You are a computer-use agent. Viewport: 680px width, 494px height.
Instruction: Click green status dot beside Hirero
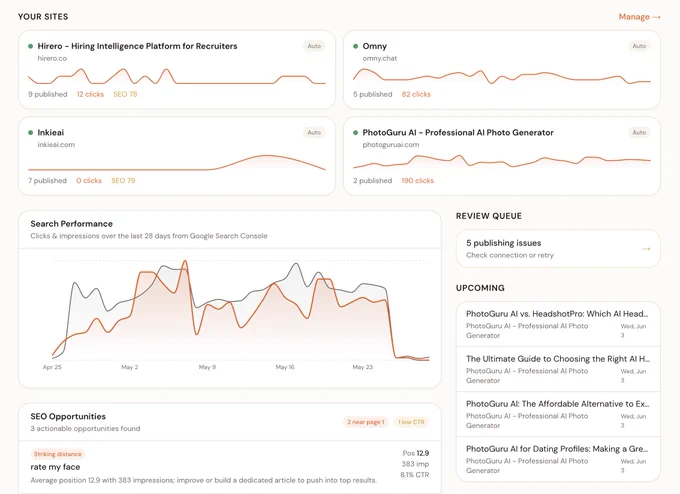click(30, 46)
